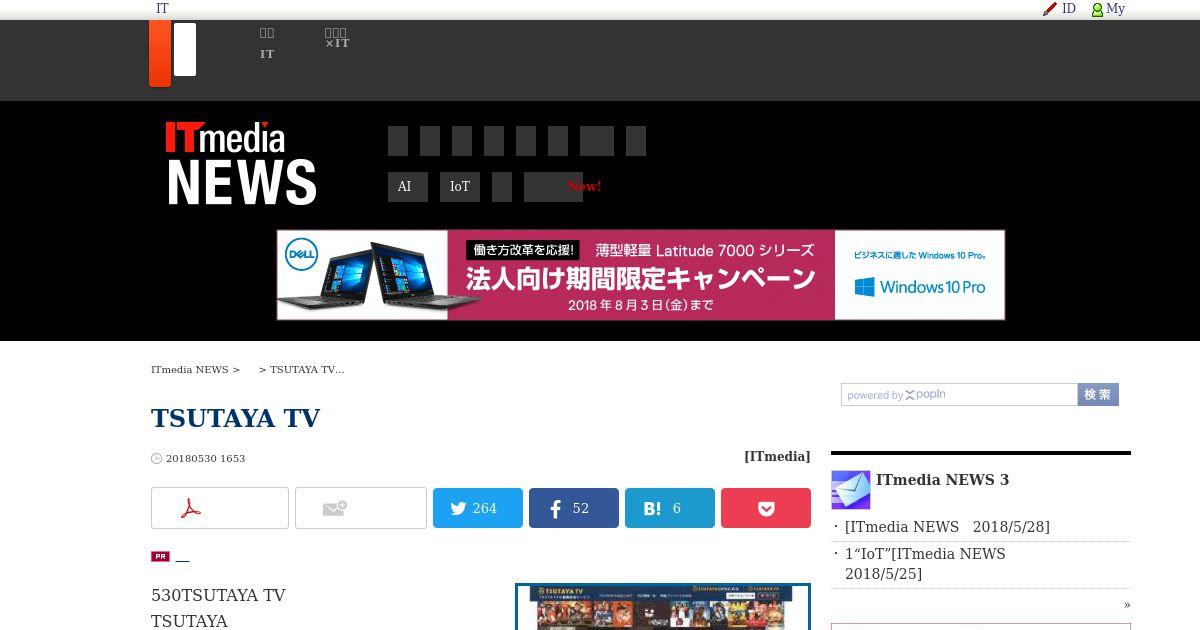Share on Twitter with 264 count
Screen dimensions: 1200x630
point(478,508)
